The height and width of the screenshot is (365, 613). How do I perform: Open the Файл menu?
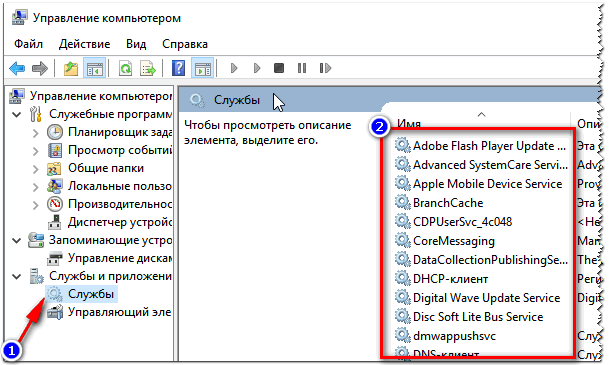29,44
